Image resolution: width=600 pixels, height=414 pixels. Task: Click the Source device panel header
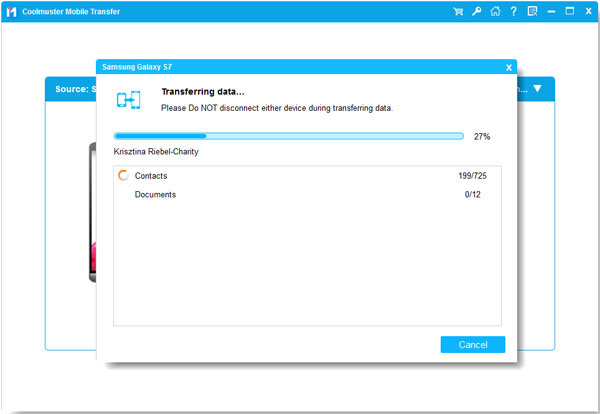click(70, 89)
